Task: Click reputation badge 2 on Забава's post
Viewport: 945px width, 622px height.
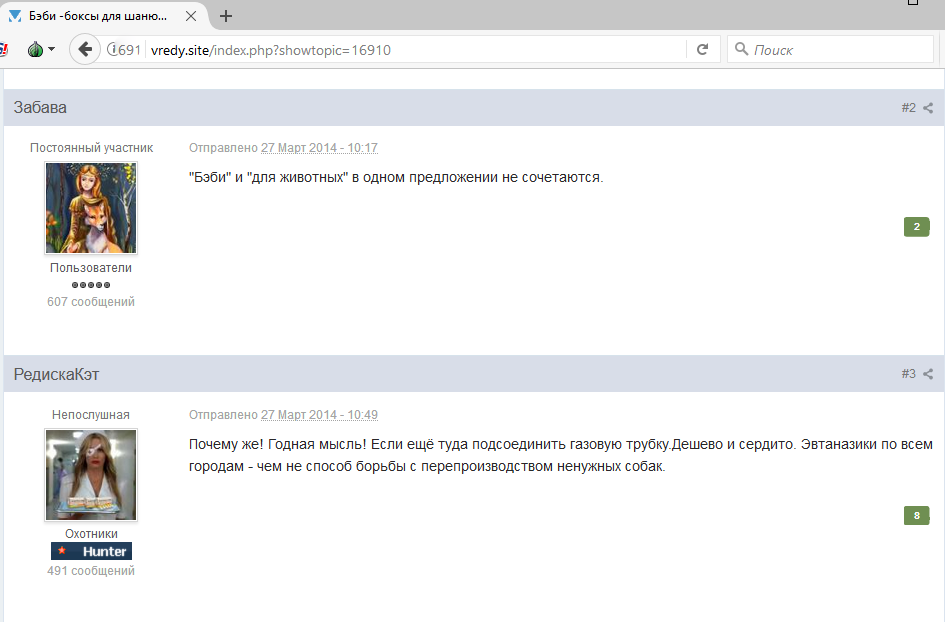Action: 916,227
